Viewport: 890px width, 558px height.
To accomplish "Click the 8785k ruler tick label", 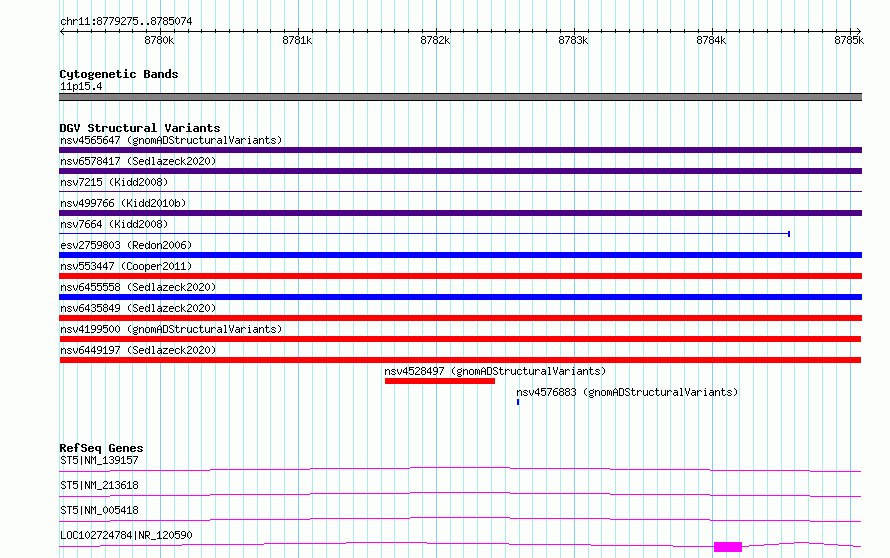I will tap(849, 40).
